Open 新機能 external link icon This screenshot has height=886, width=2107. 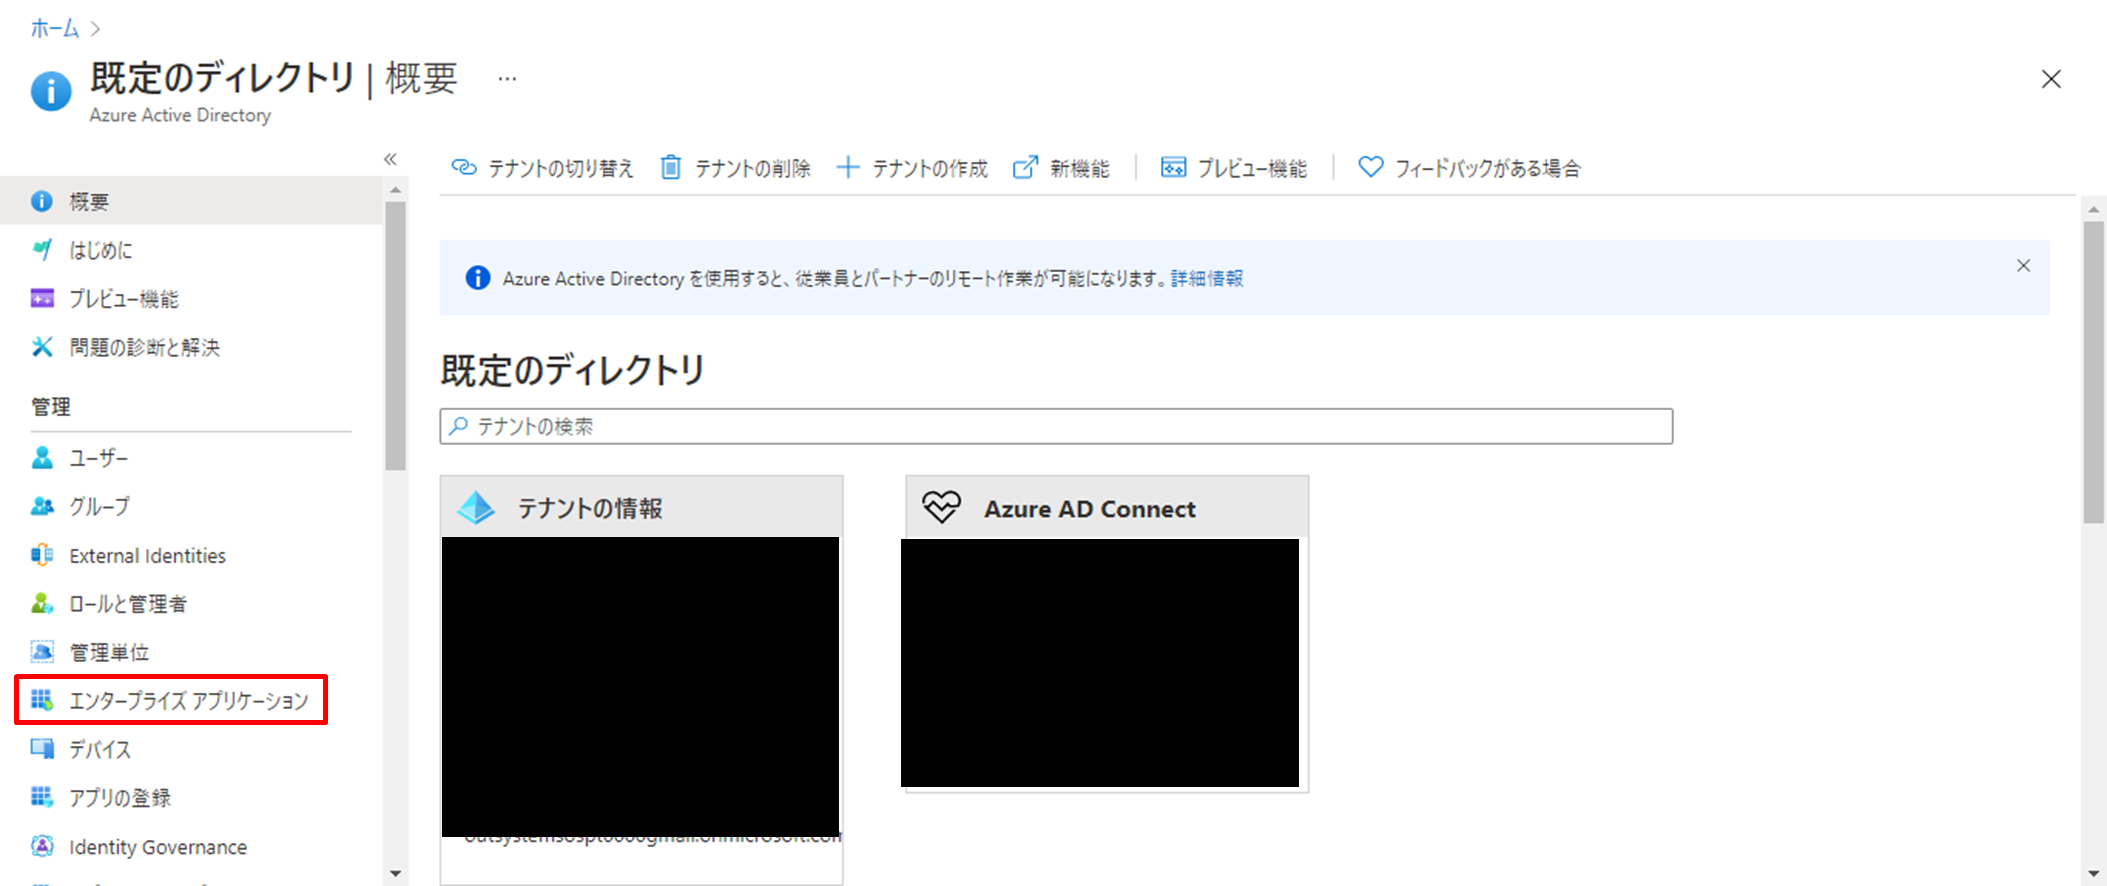coord(1025,167)
